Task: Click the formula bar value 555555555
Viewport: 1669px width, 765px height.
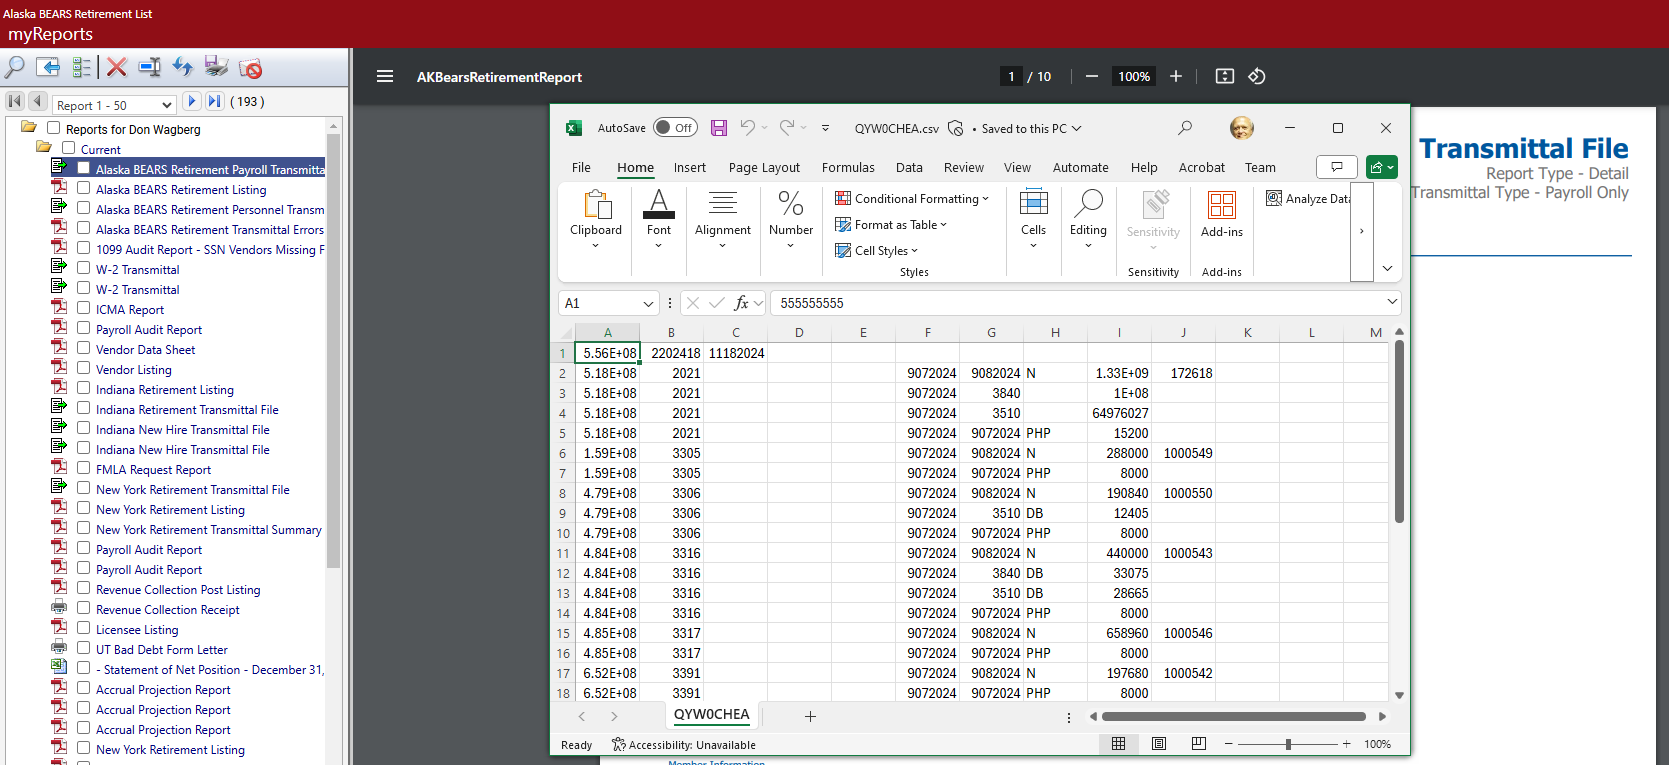Action: pyautogui.click(x=812, y=303)
